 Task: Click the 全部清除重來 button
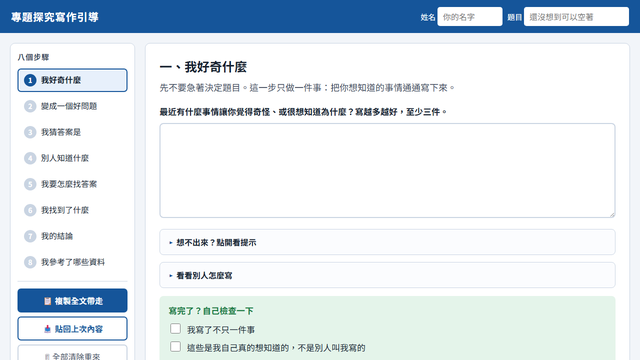pyautogui.click(x=72, y=353)
